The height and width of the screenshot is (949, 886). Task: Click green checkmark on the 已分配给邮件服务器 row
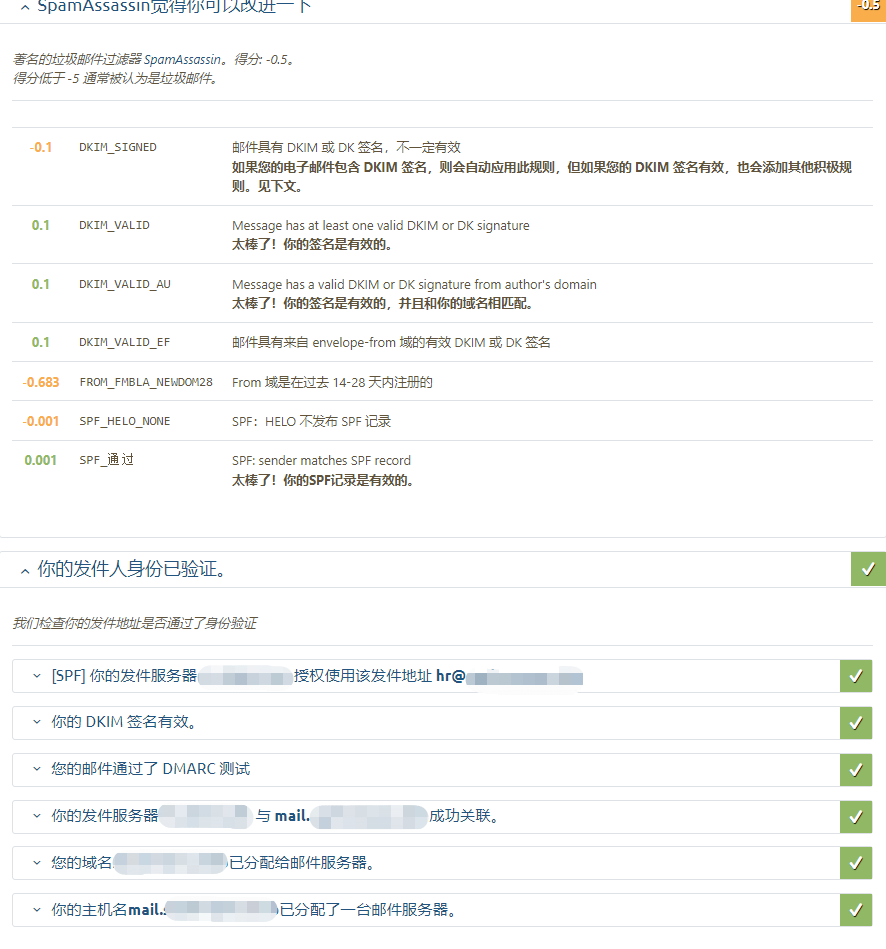[x=856, y=863]
